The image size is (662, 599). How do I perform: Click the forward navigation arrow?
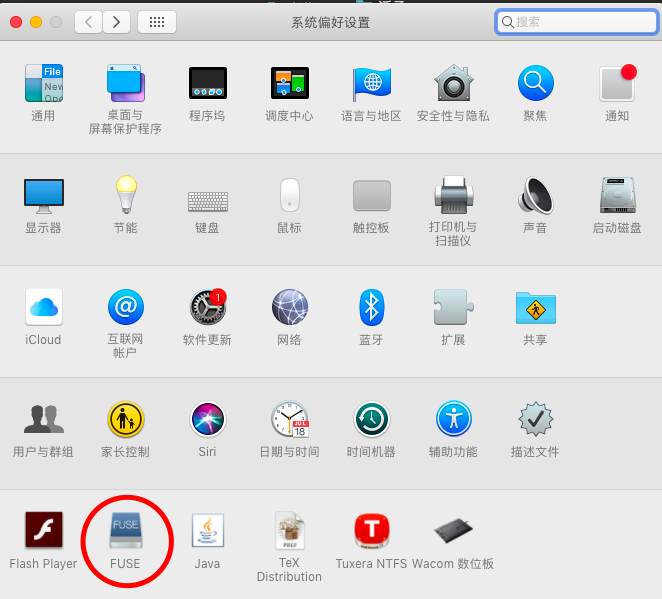[117, 21]
